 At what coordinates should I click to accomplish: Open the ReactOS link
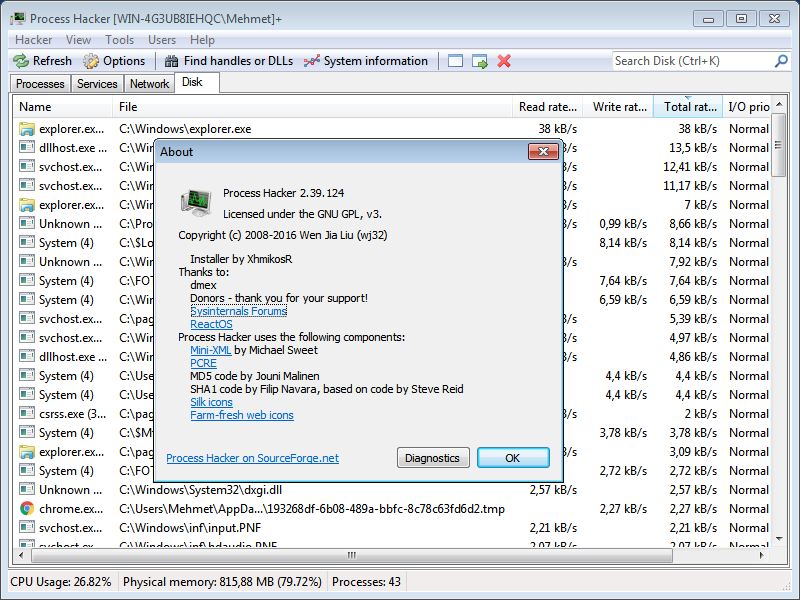coord(211,324)
